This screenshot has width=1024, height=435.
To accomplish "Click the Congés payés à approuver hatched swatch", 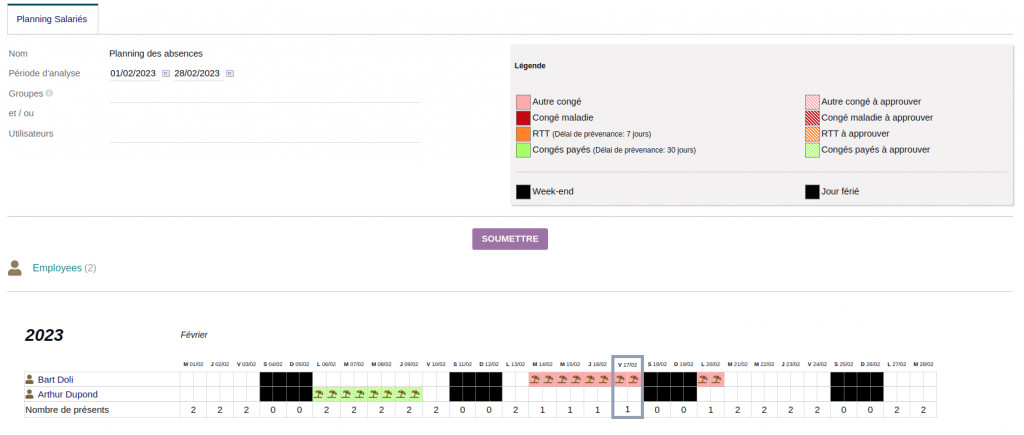I will coord(812,150).
